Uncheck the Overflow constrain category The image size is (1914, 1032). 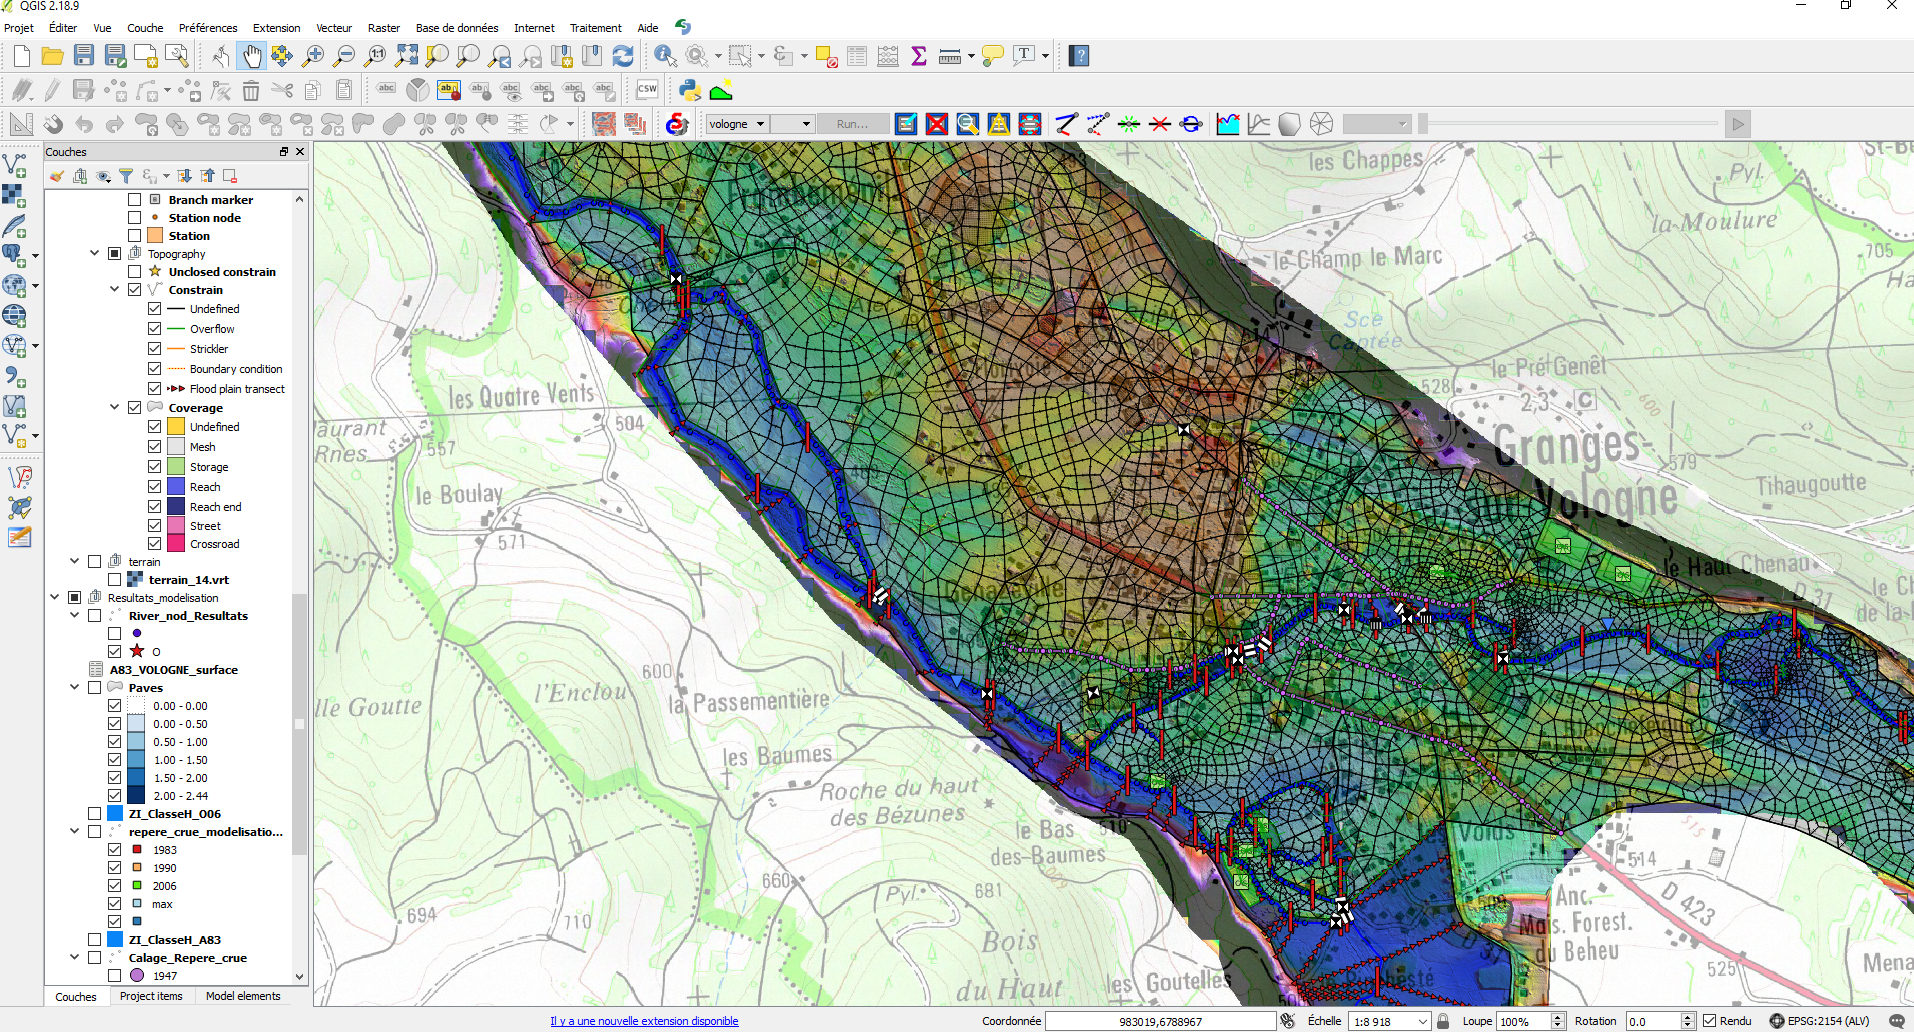(154, 329)
